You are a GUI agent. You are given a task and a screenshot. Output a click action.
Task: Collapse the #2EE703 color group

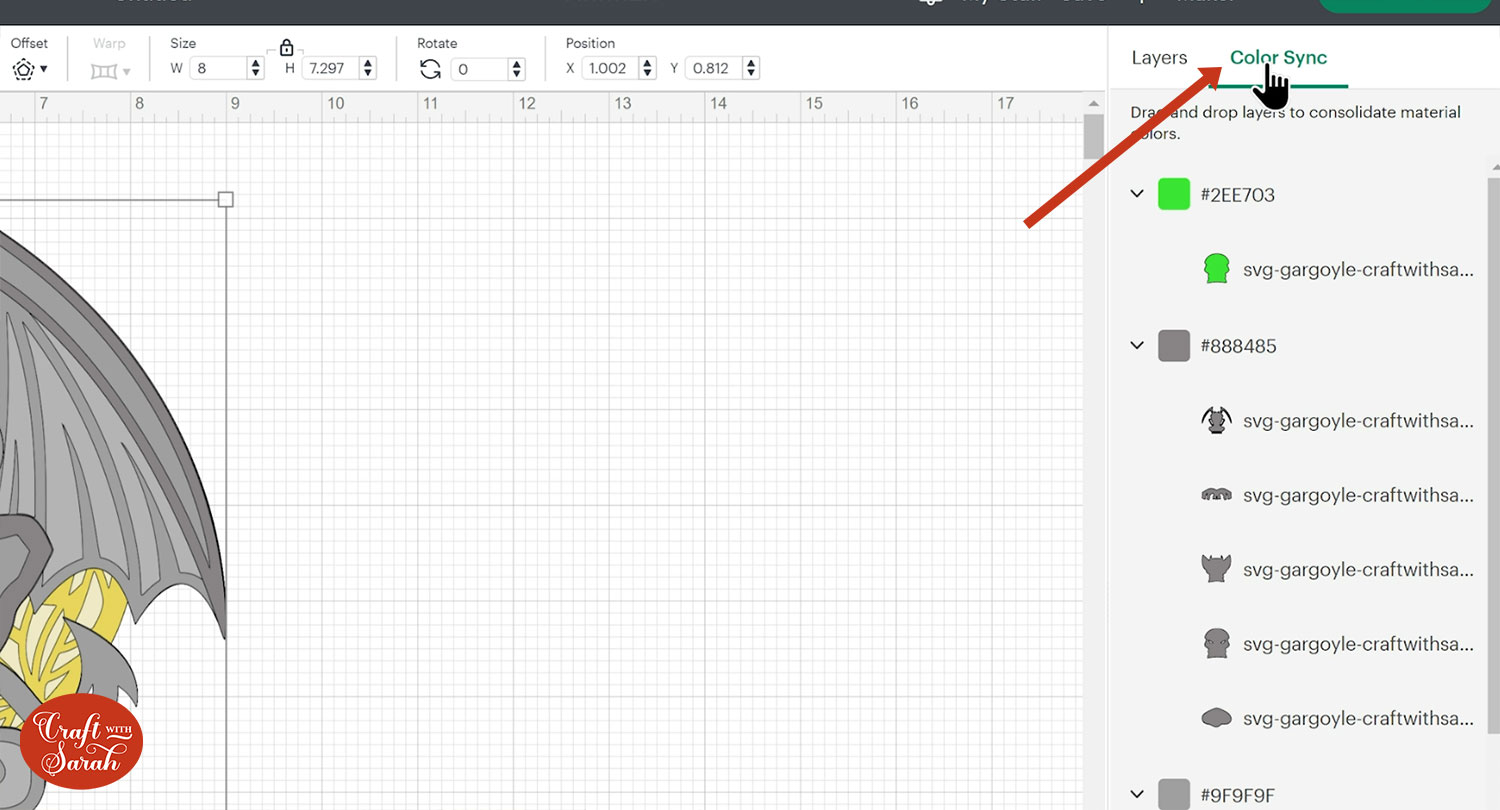coord(1137,194)
